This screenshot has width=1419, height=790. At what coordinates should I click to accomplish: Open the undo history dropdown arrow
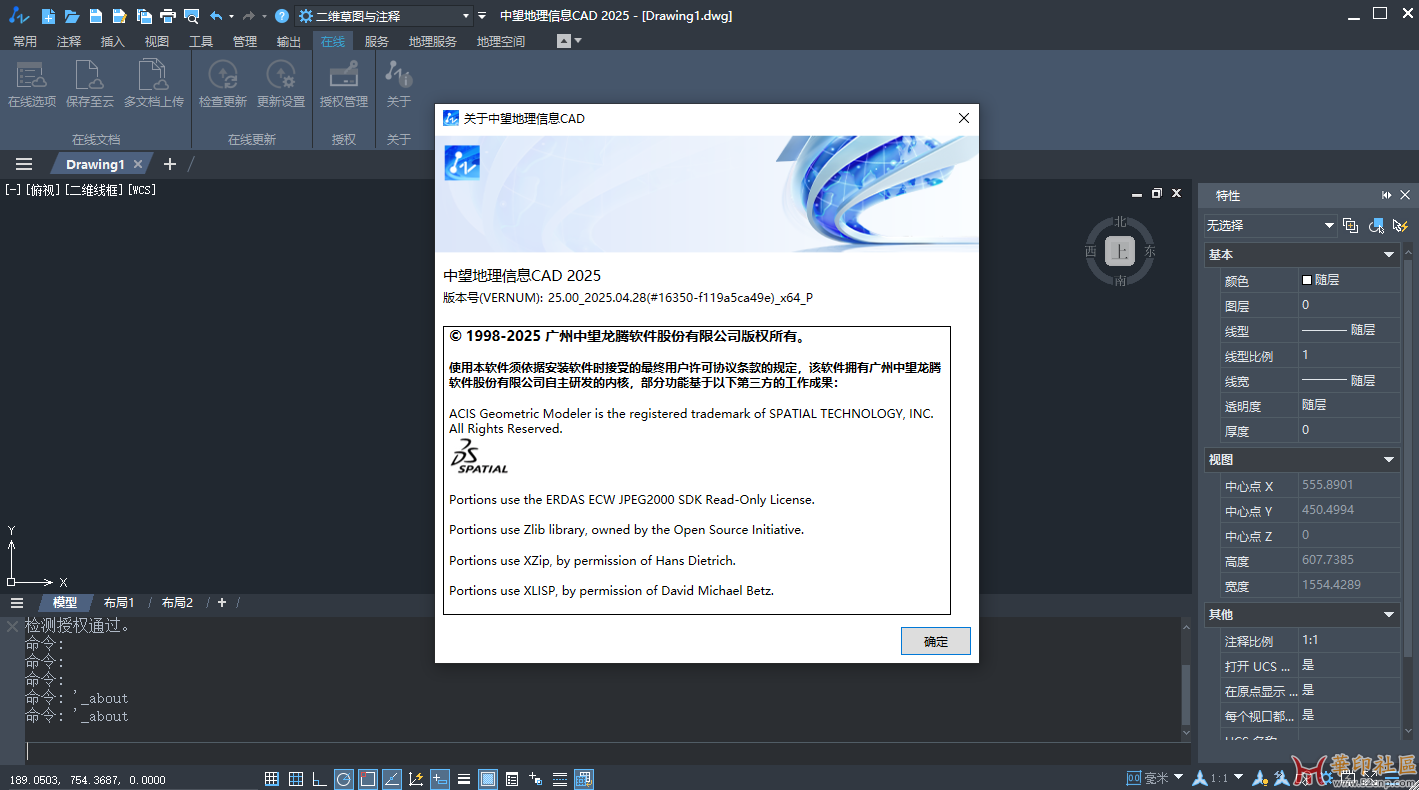[x=232, y=16]
